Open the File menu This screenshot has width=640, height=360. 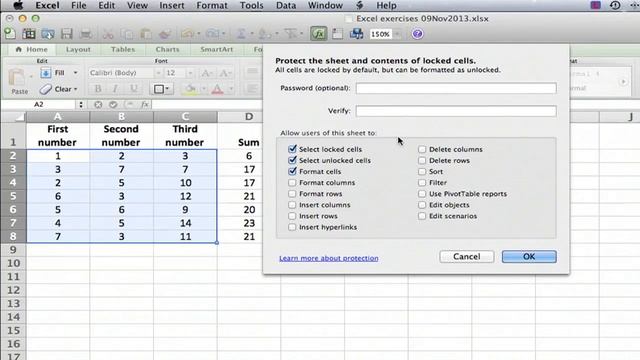[78, 5]
